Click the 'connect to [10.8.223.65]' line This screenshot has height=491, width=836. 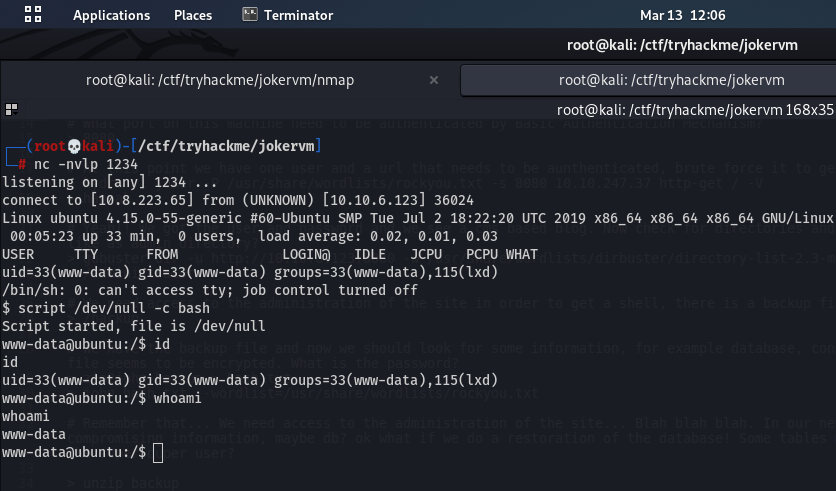coord(238,200)
